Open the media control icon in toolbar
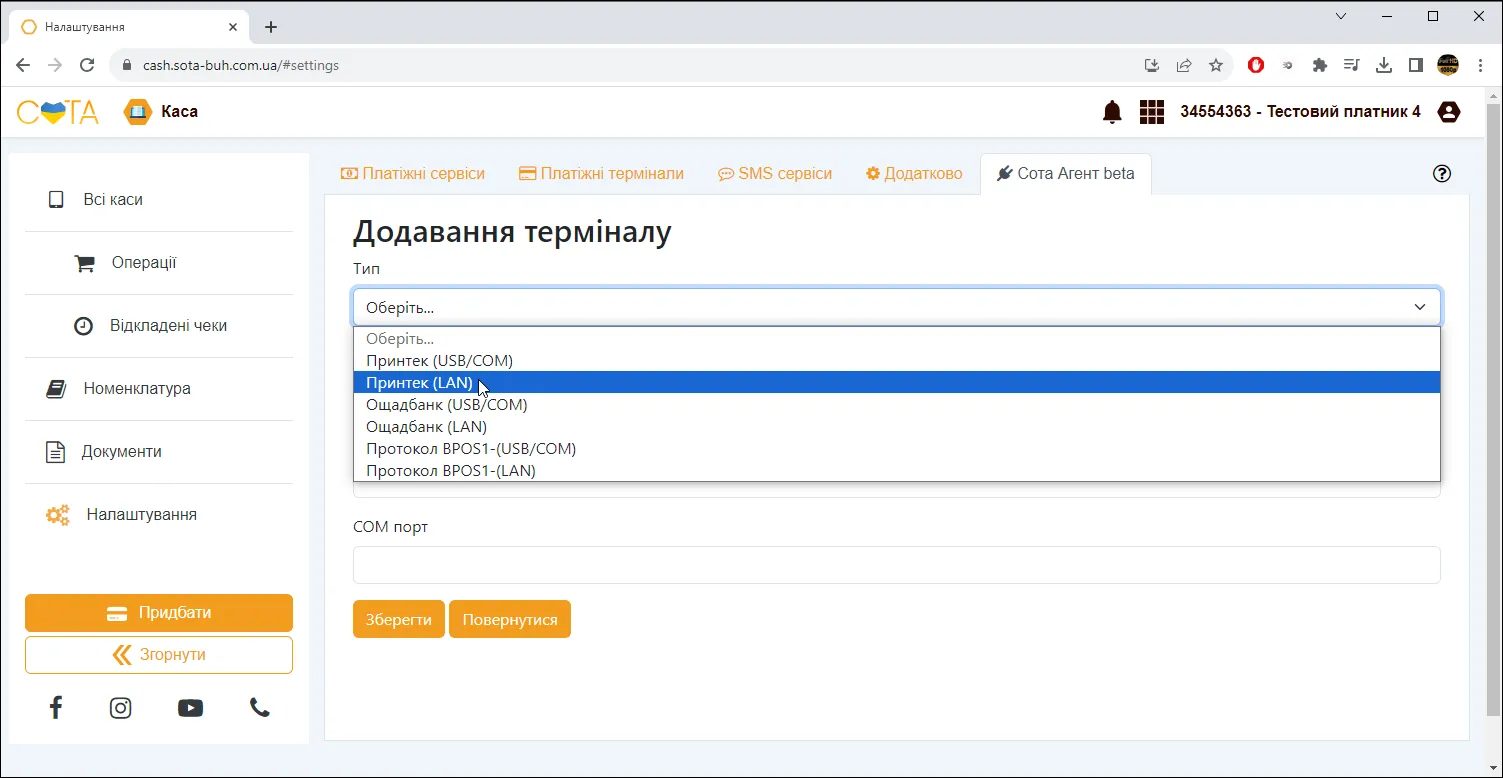The image size is (1503, 778). click(x=1352, y=65)
